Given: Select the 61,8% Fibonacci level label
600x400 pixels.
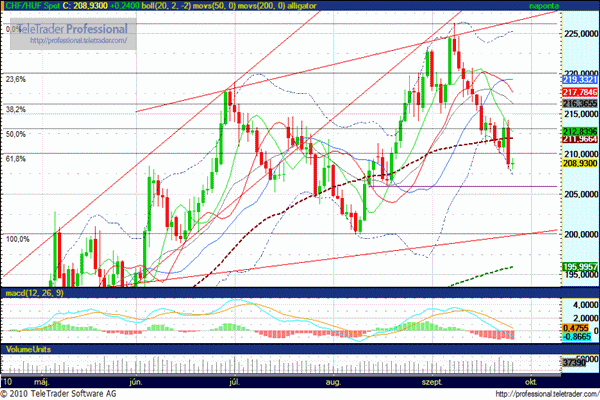Looking at the screenshot, I should coord(15,158).
